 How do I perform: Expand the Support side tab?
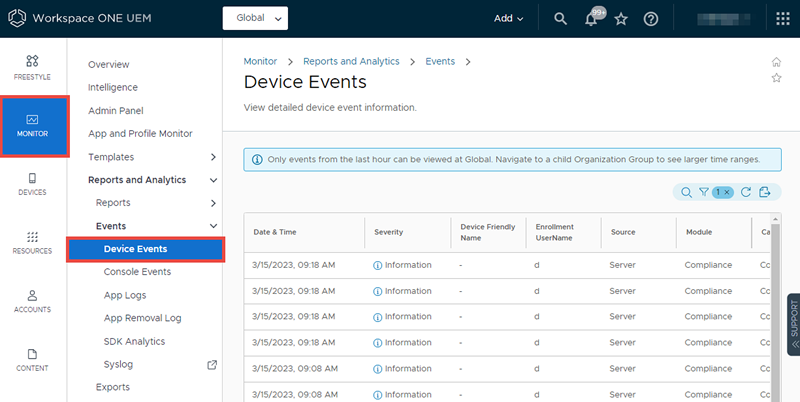click(793, 324)
